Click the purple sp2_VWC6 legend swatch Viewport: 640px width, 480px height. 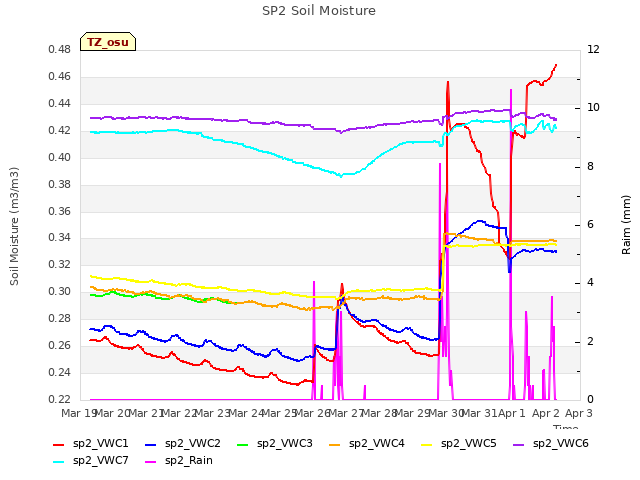[x=519, y=444]
